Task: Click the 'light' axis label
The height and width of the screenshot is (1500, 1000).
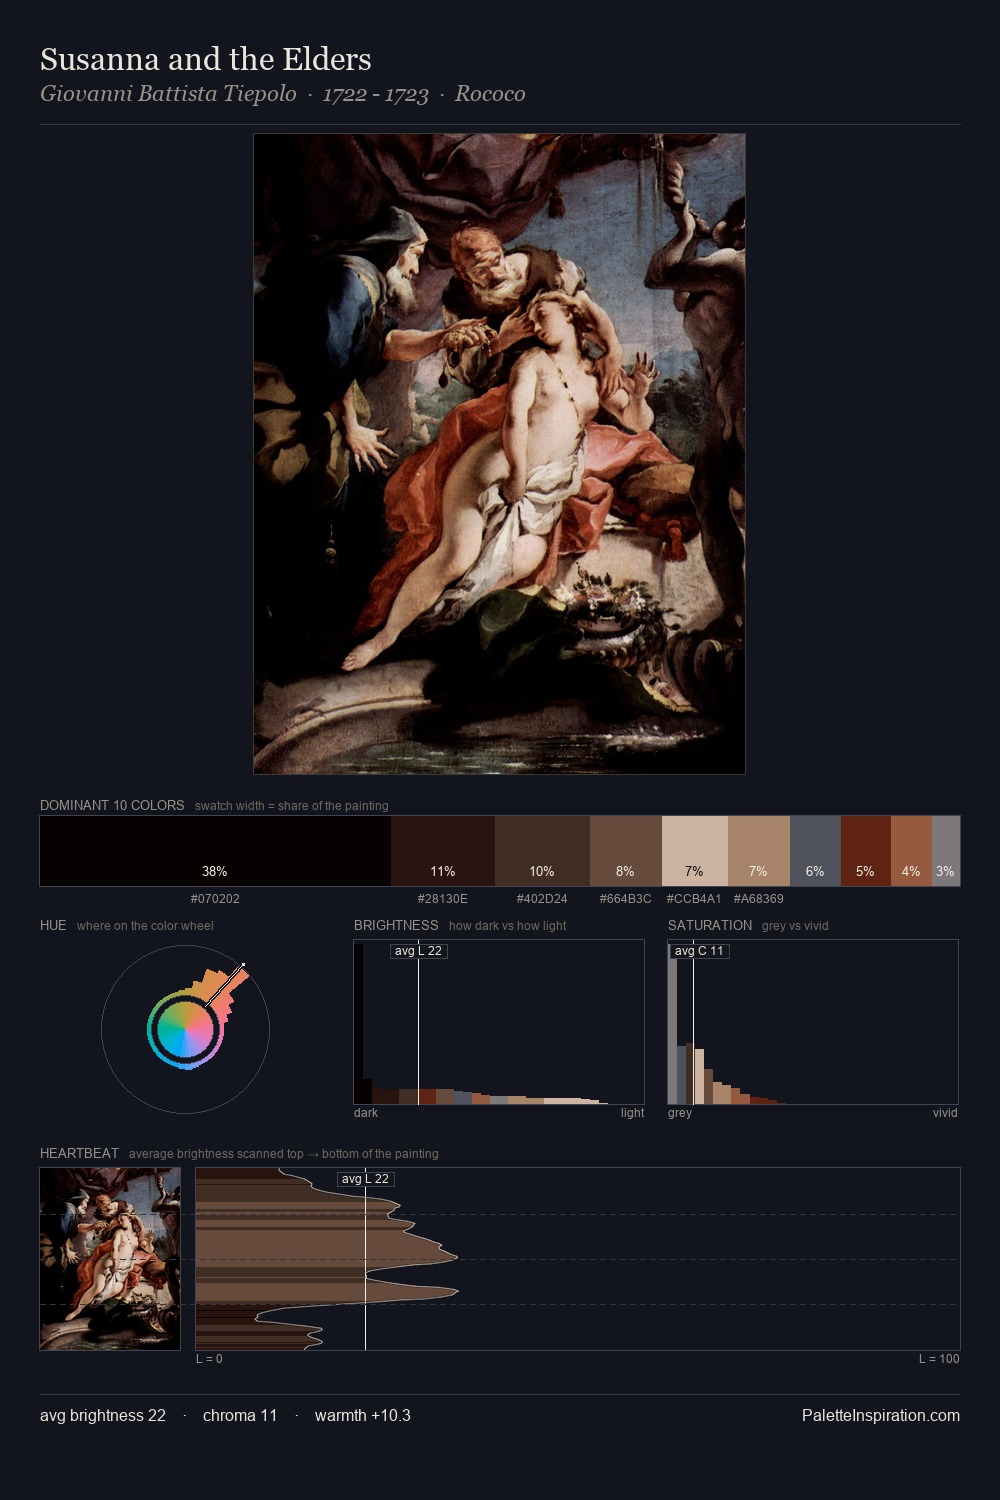Action: [x=632, y=1113]
